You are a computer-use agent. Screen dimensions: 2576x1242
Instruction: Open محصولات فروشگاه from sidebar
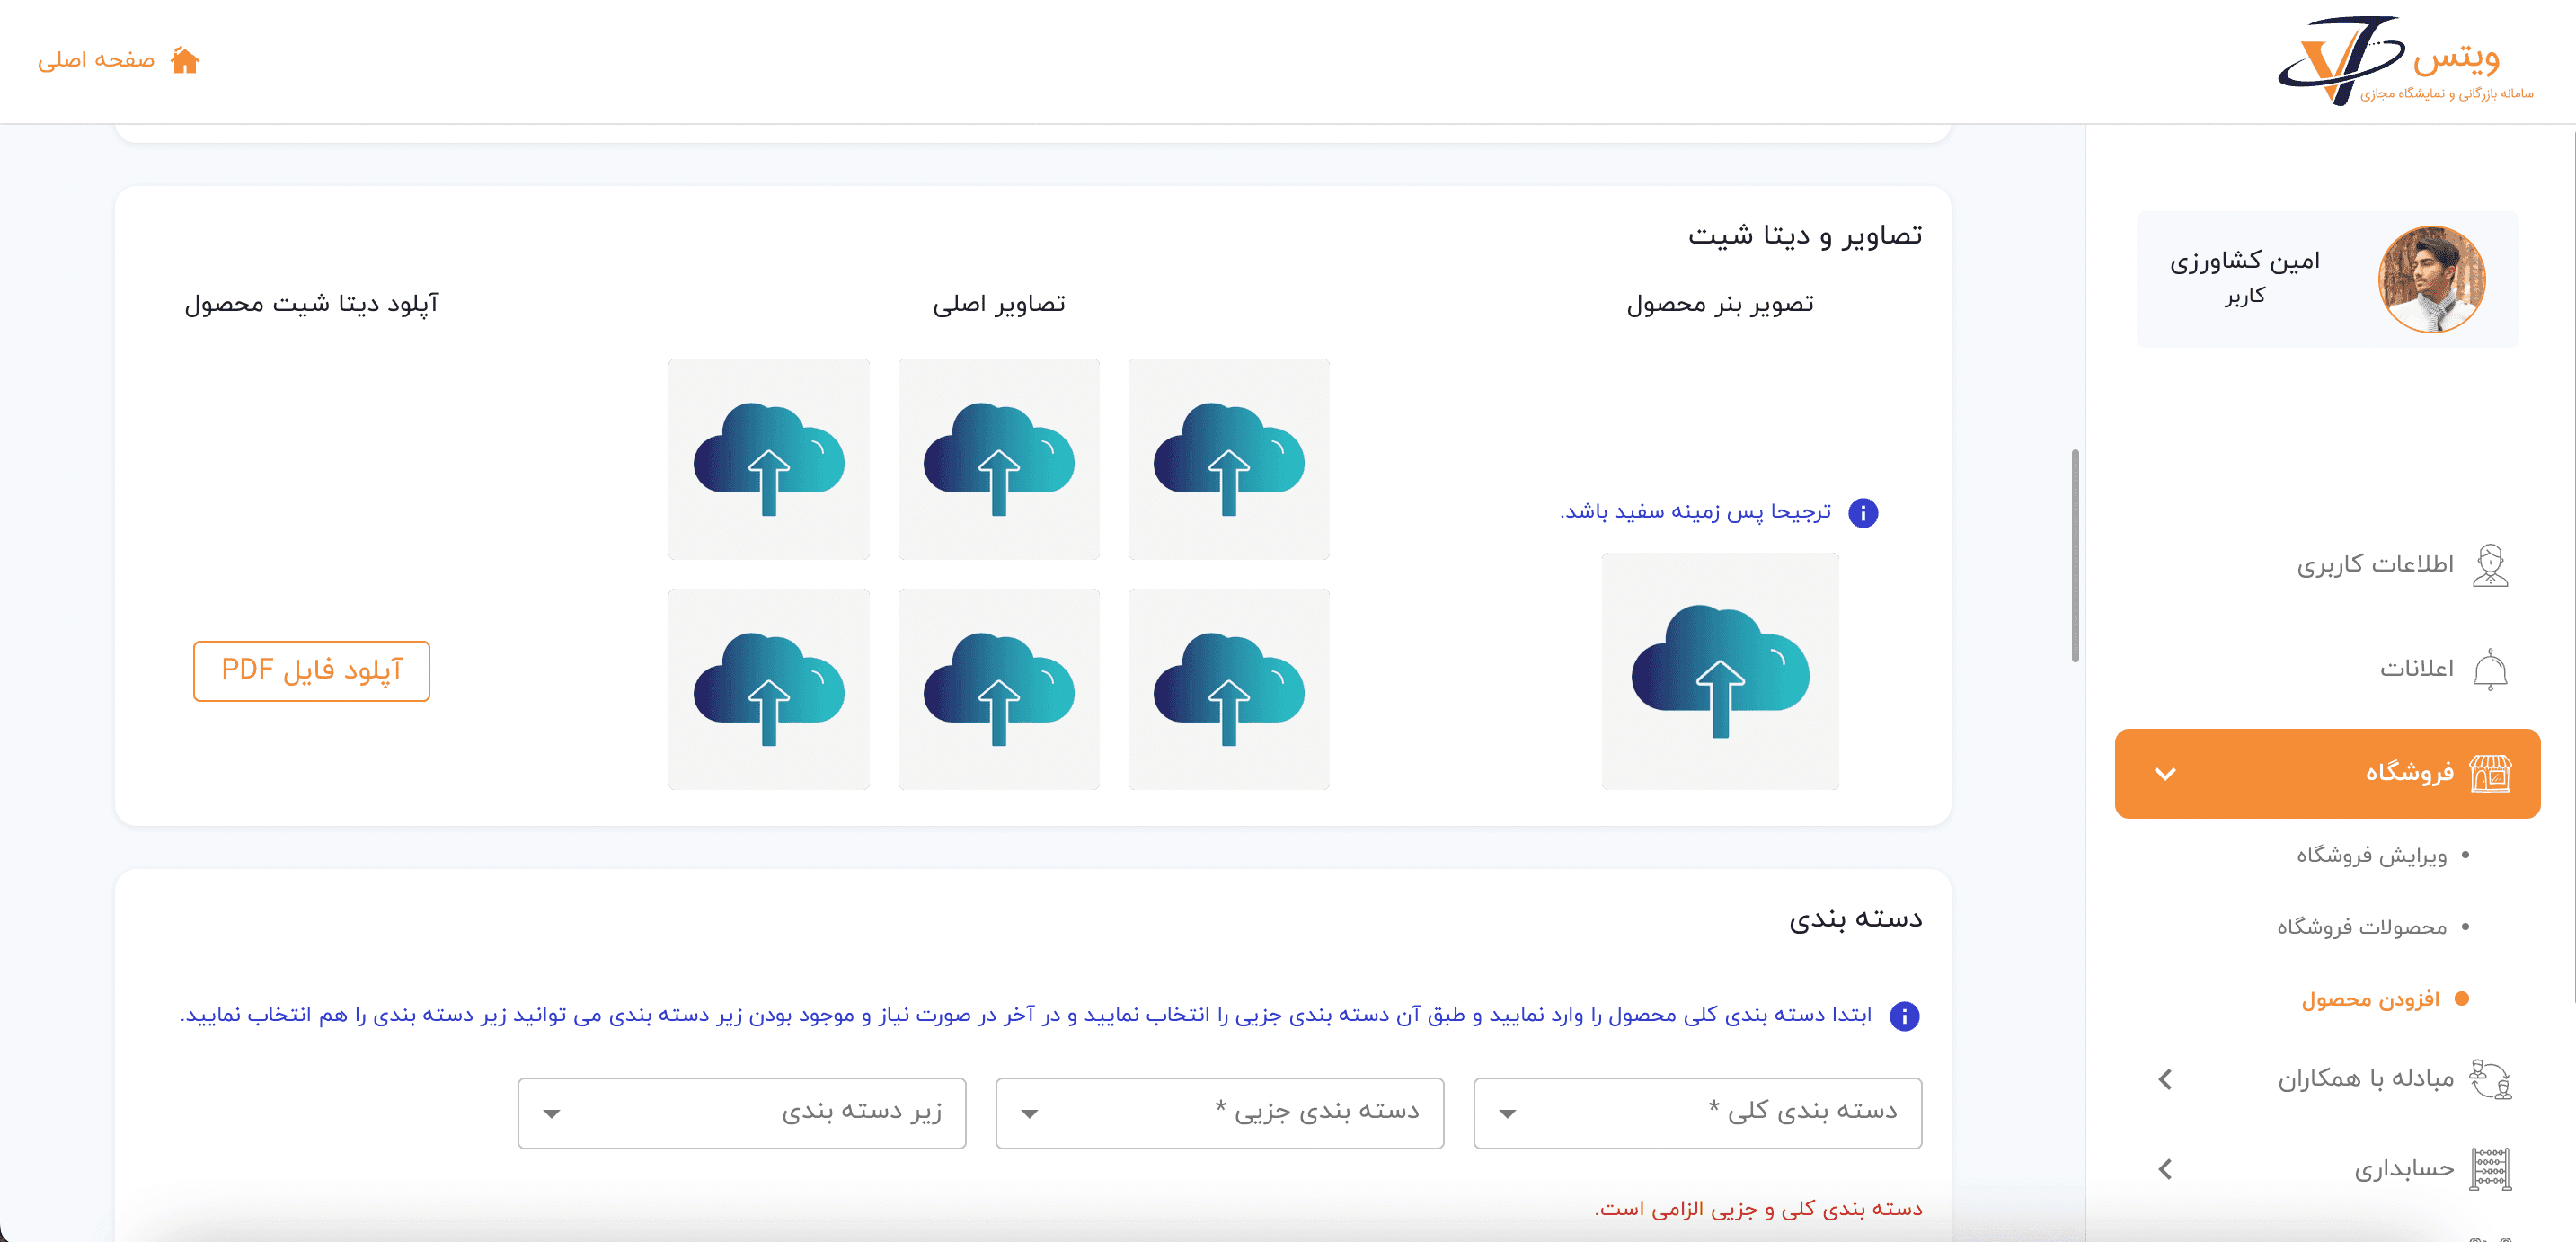[x=2362, y=928]
